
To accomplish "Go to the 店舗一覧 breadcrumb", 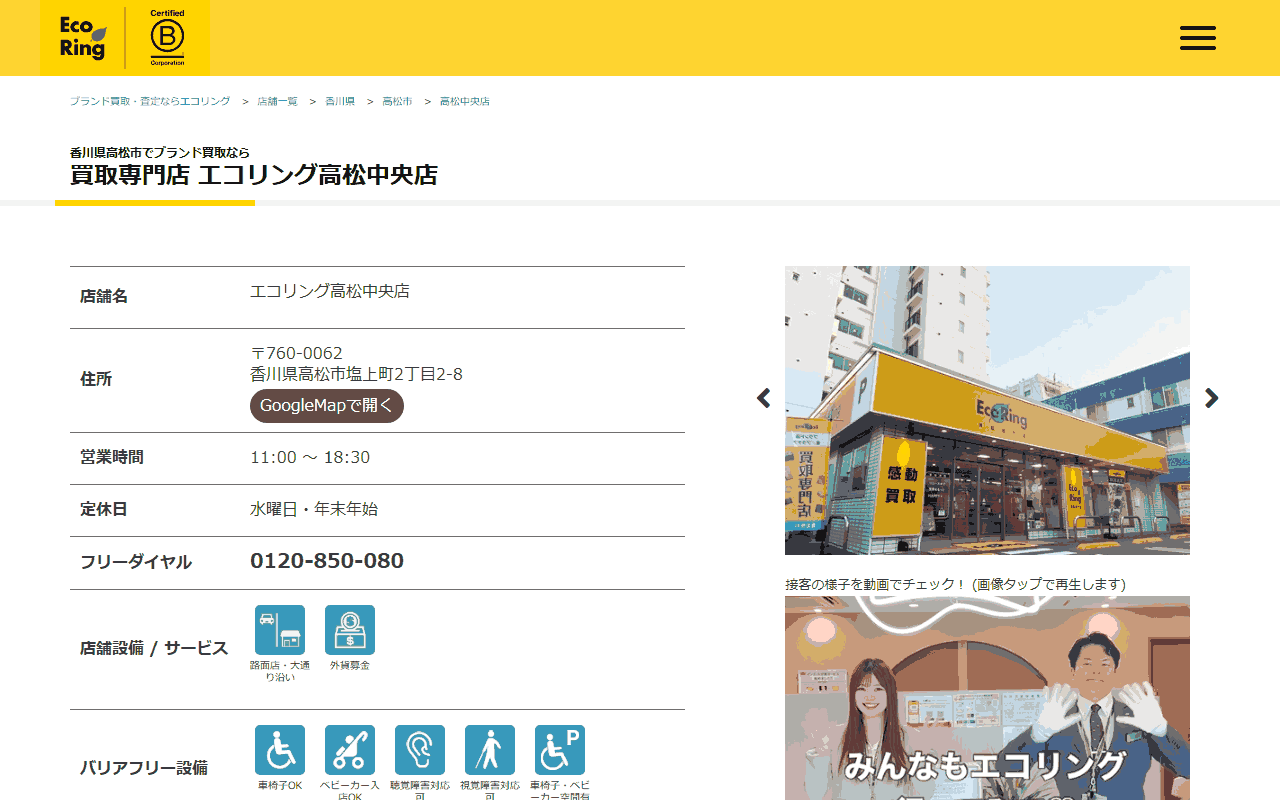I will [x=277, y=102].
